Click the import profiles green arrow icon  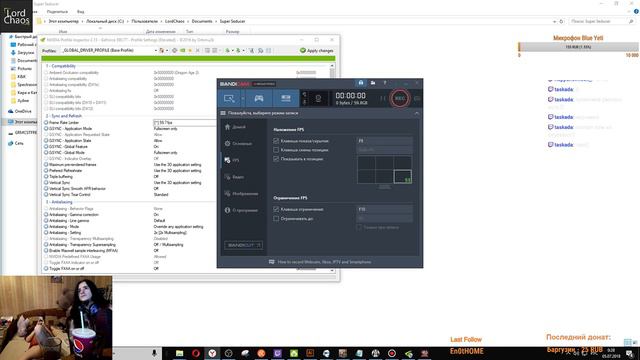click(x=239, y=50)
